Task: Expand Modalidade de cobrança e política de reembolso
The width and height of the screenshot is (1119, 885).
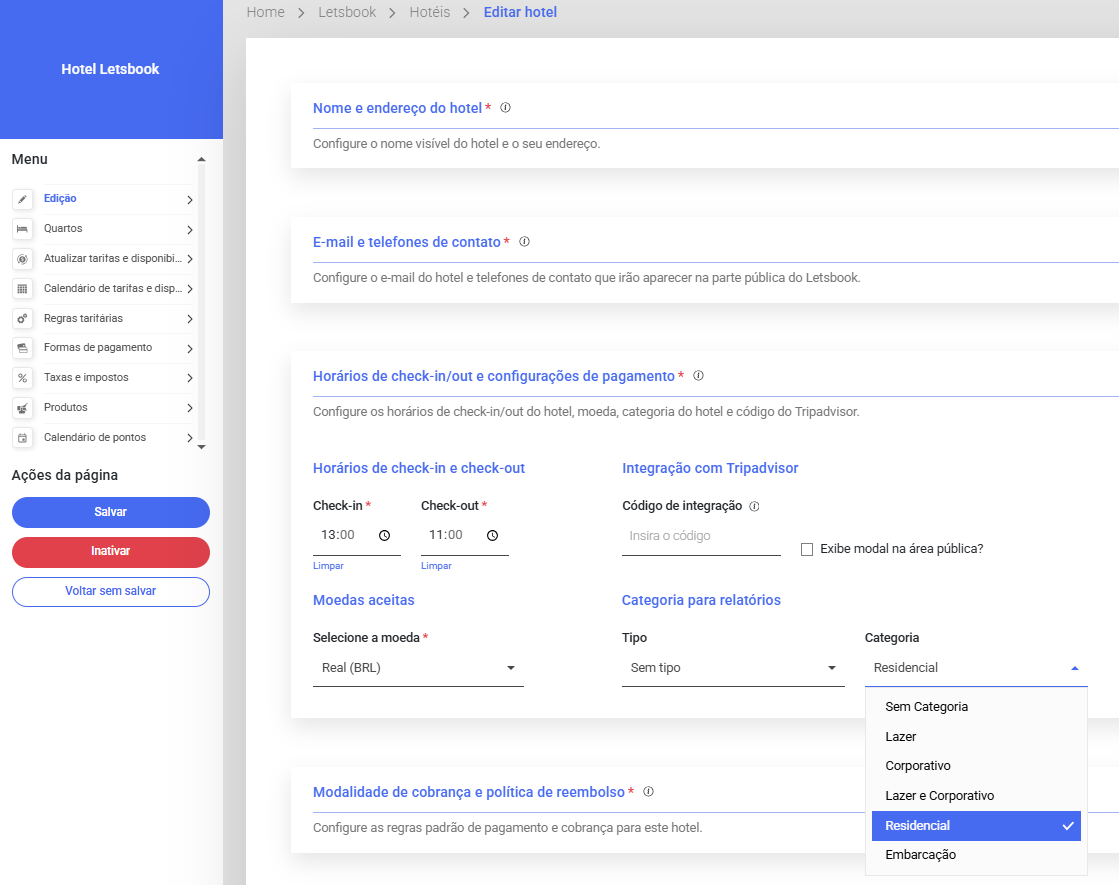Action: pos(469,792)
